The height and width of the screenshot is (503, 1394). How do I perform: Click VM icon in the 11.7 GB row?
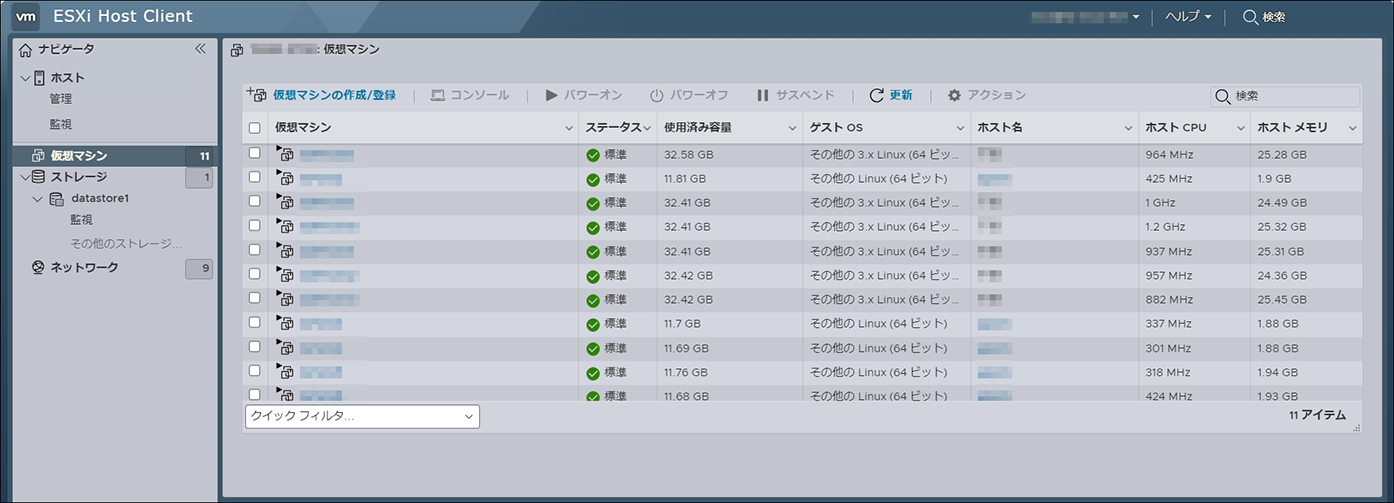pyautogui.click(x=285, y=323)
